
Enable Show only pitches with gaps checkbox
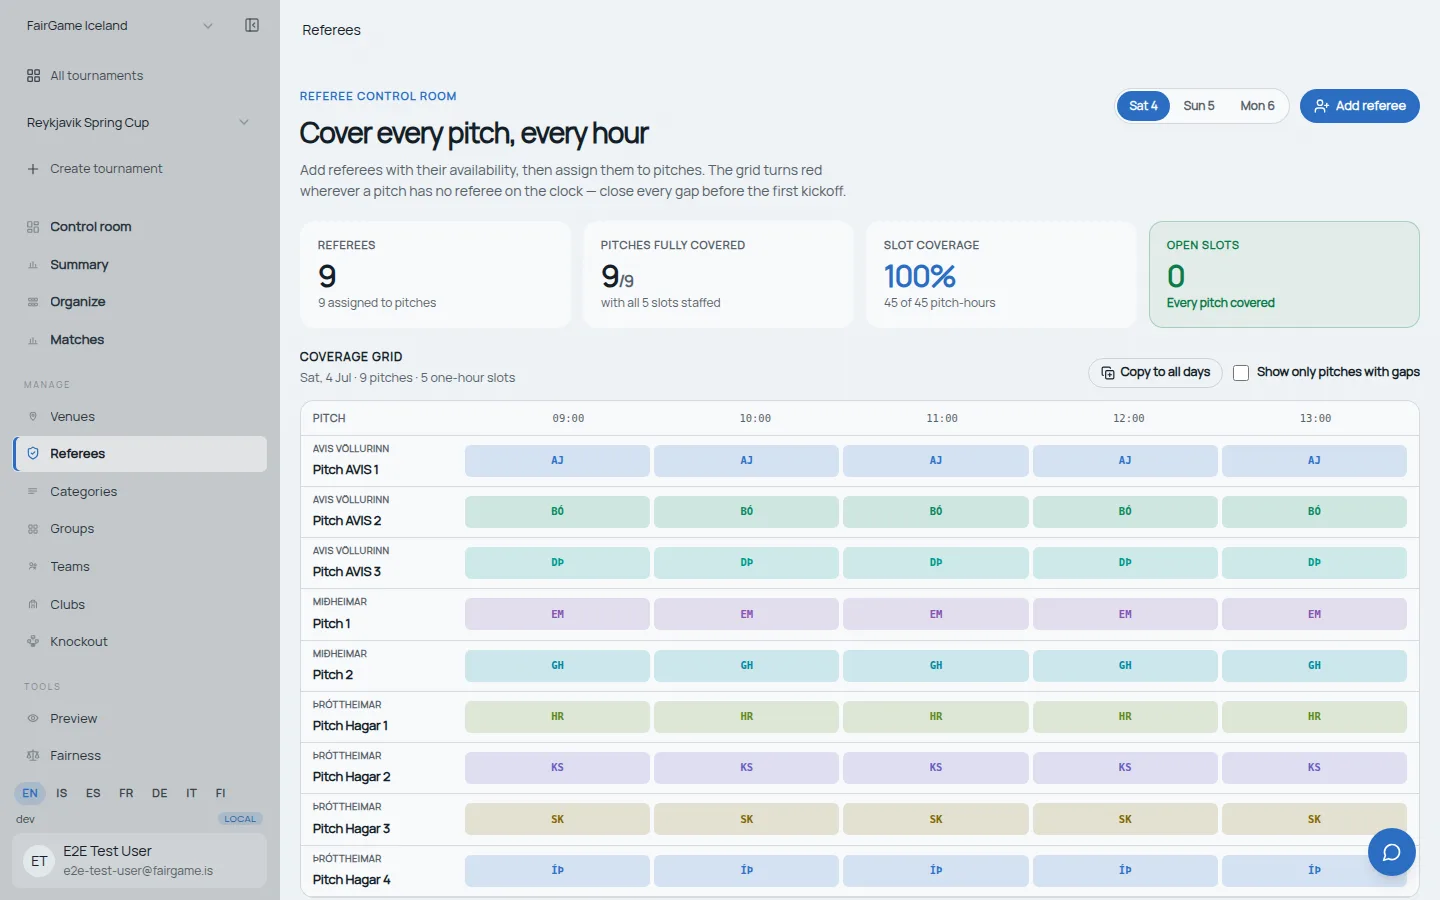(1241, 373)
